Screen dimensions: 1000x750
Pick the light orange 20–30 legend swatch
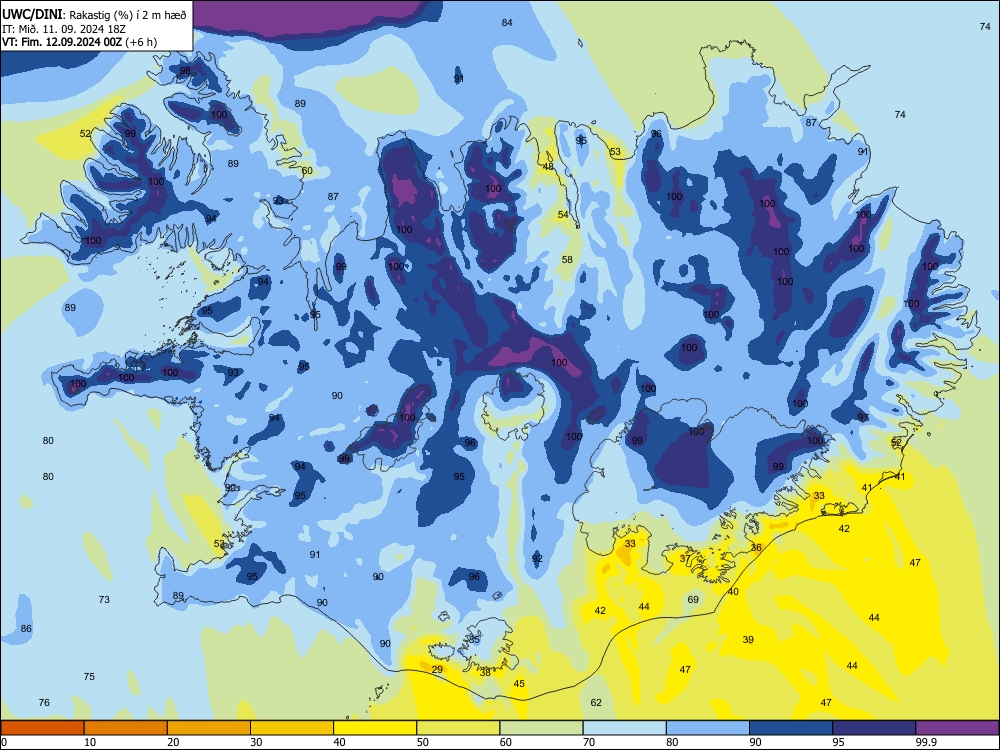209,728
